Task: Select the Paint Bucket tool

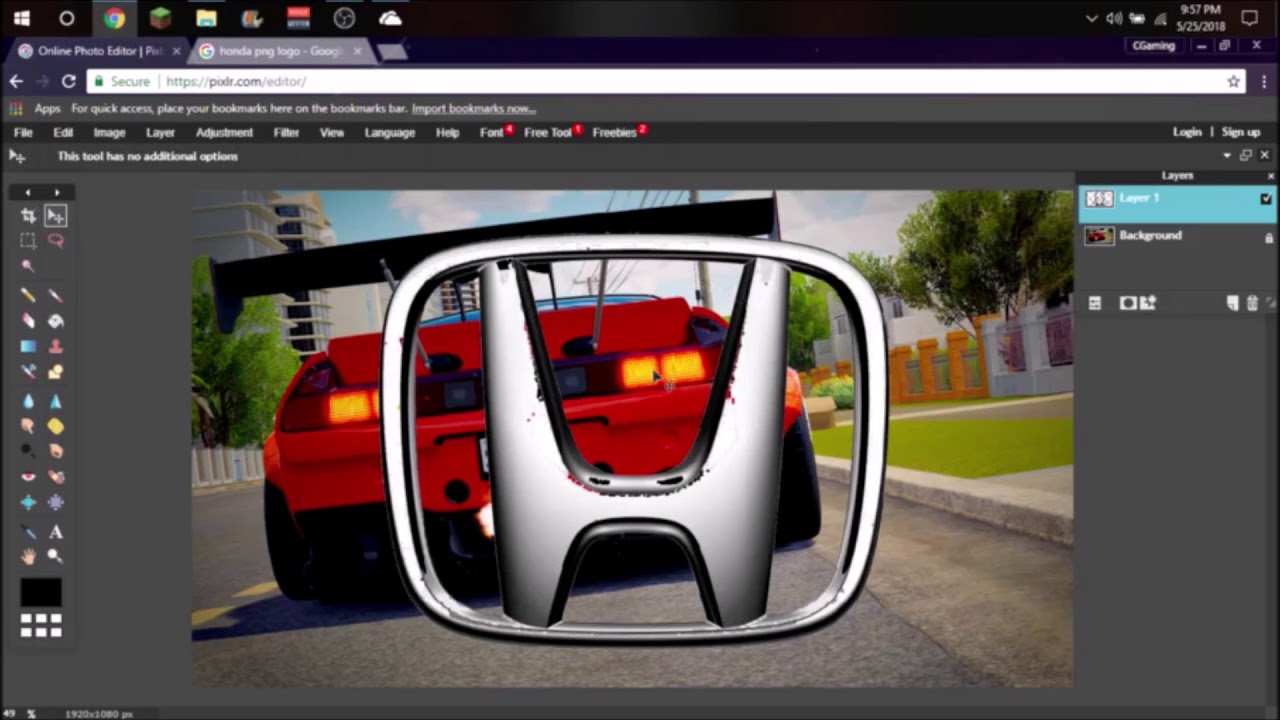Action: tap(55, 321)
